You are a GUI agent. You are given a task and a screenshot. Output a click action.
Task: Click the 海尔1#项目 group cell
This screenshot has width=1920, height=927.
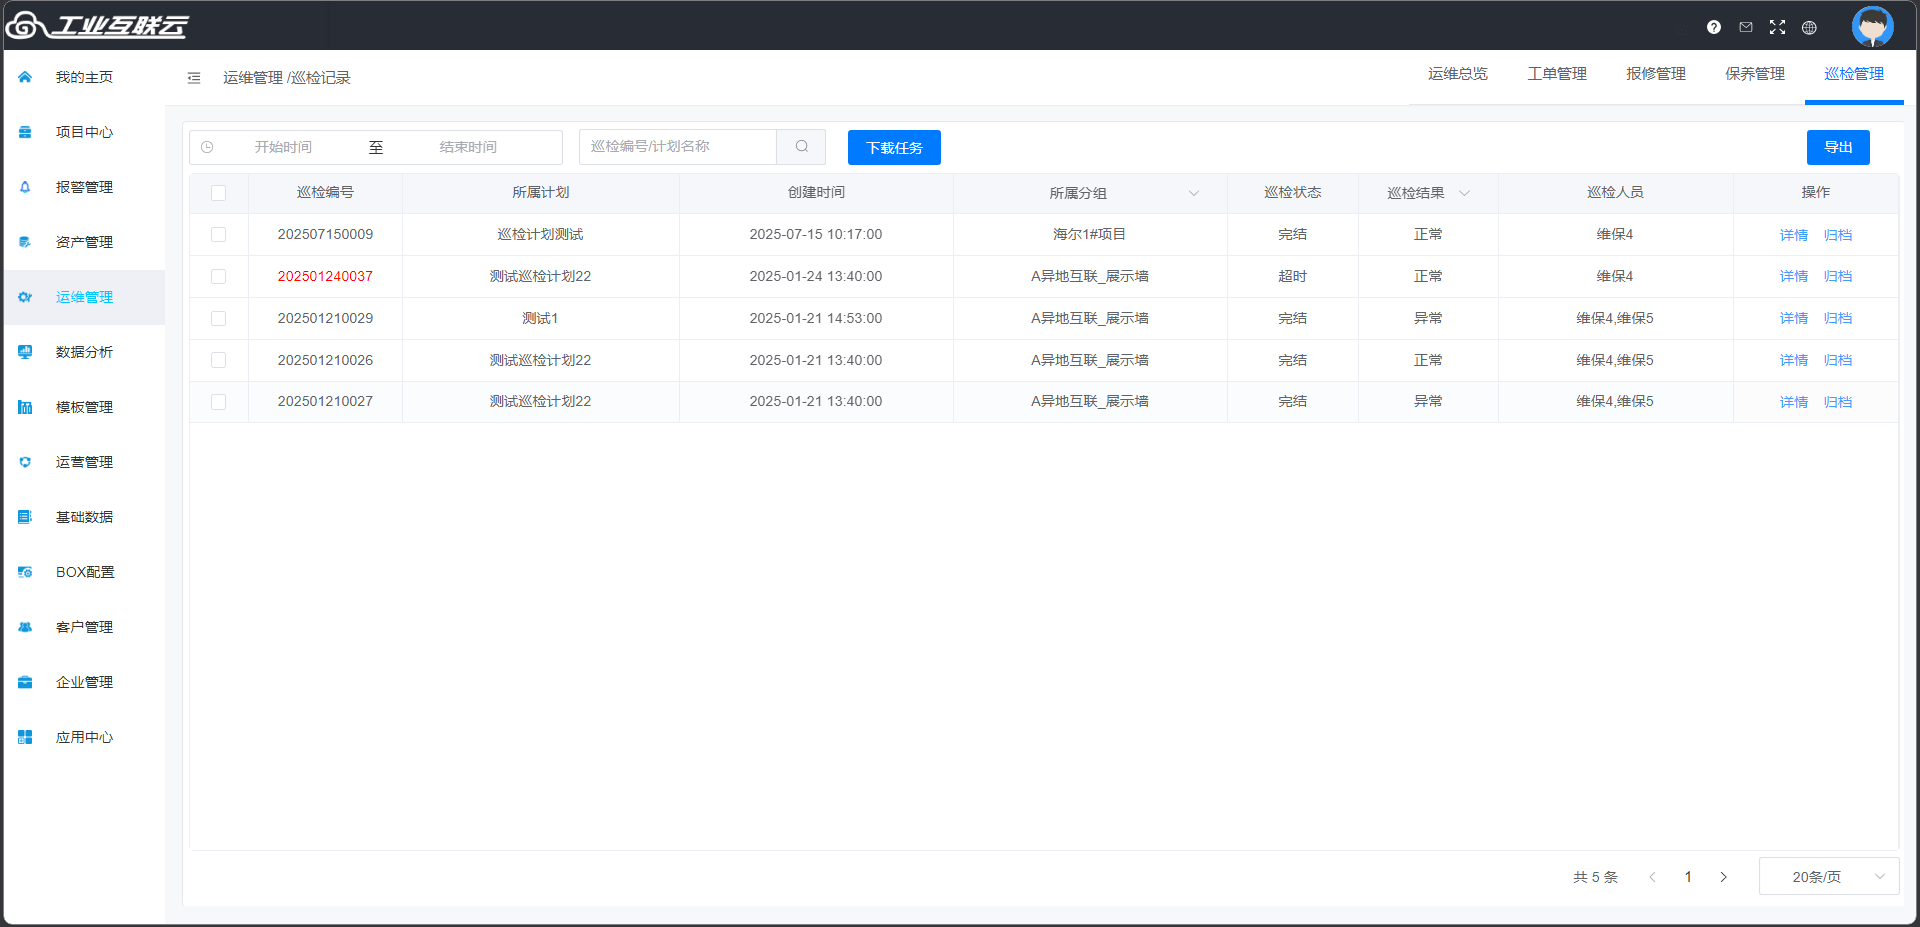tap(1089, 234)
